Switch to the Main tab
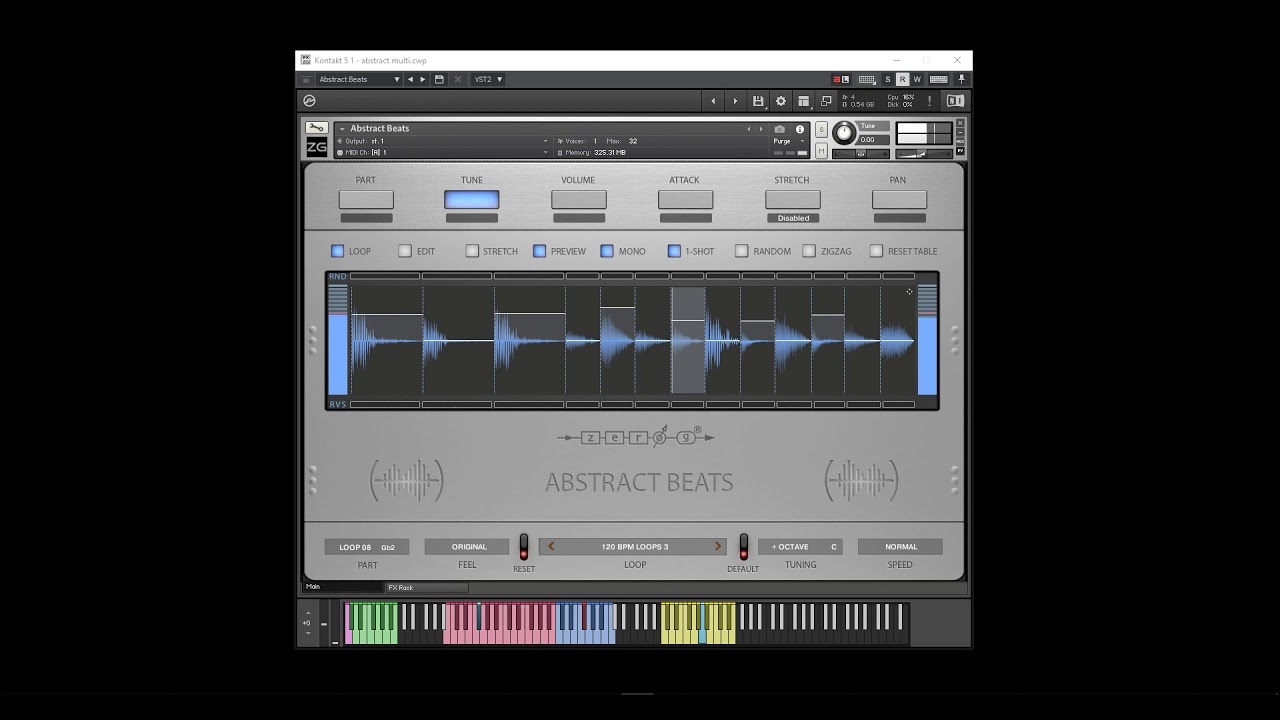This screenshot has width=1280, height=720. click(343, 587)
